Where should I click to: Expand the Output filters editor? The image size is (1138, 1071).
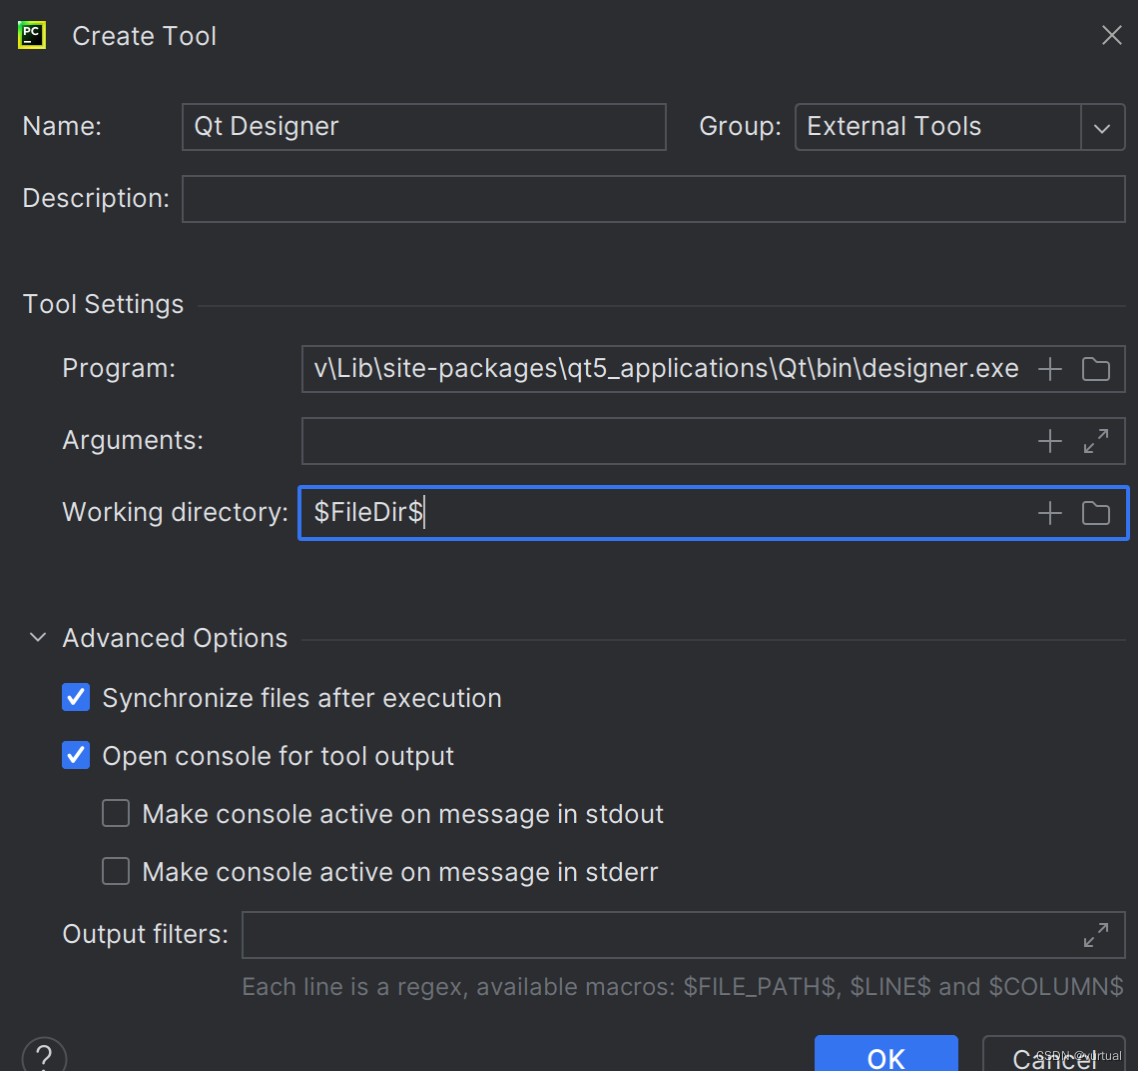click(1095, 935)
